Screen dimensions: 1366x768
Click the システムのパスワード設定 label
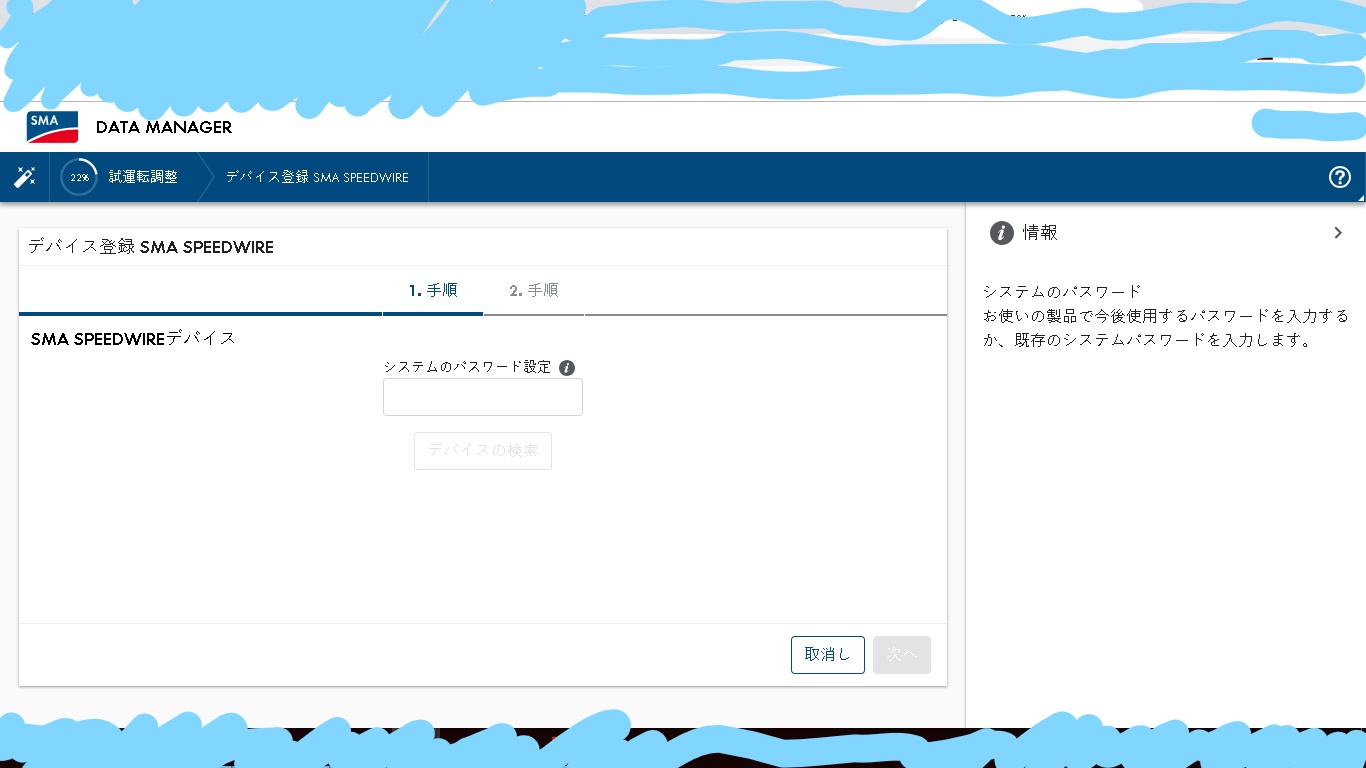pyautogui.click(x=467, y=367)
